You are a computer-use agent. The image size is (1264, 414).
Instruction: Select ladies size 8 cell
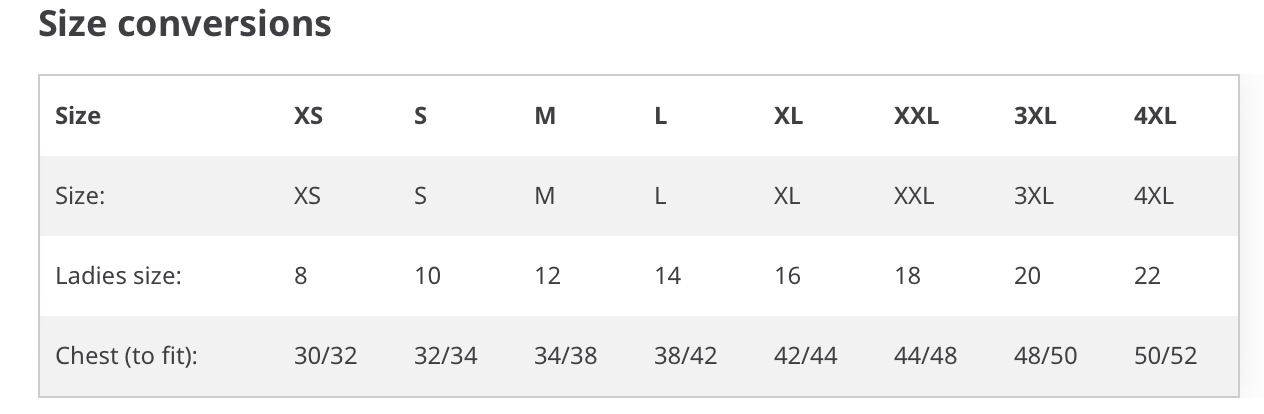tap(301, 276)
